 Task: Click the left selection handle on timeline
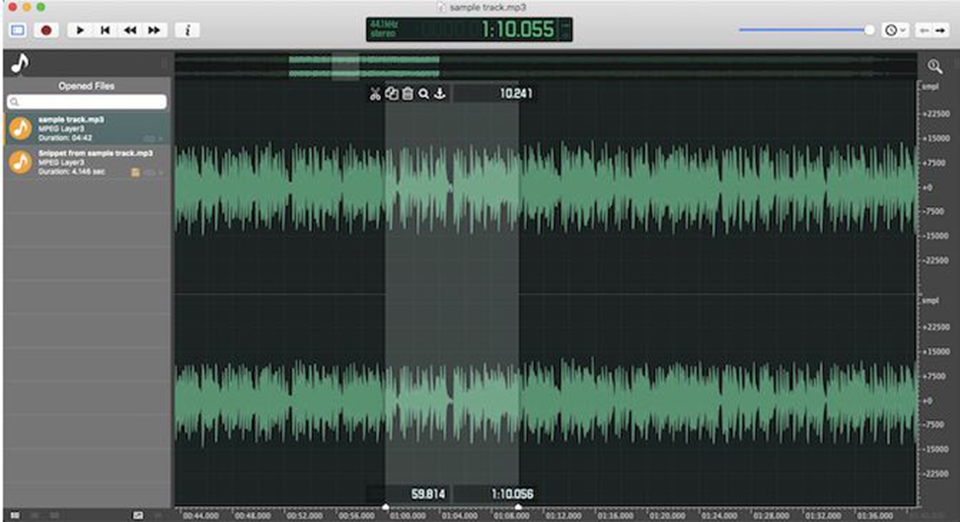[x=385, y=507]
